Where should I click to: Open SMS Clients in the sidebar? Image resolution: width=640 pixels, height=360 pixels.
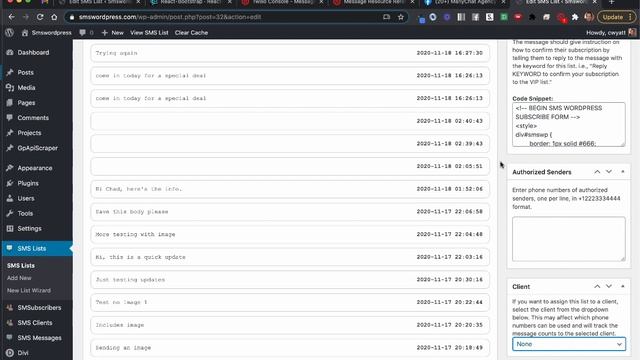pos(35,323)
